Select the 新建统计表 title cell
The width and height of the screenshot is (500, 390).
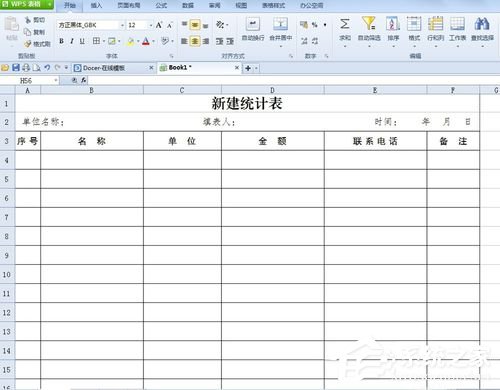pyautogui.click(x=247, y=104)
